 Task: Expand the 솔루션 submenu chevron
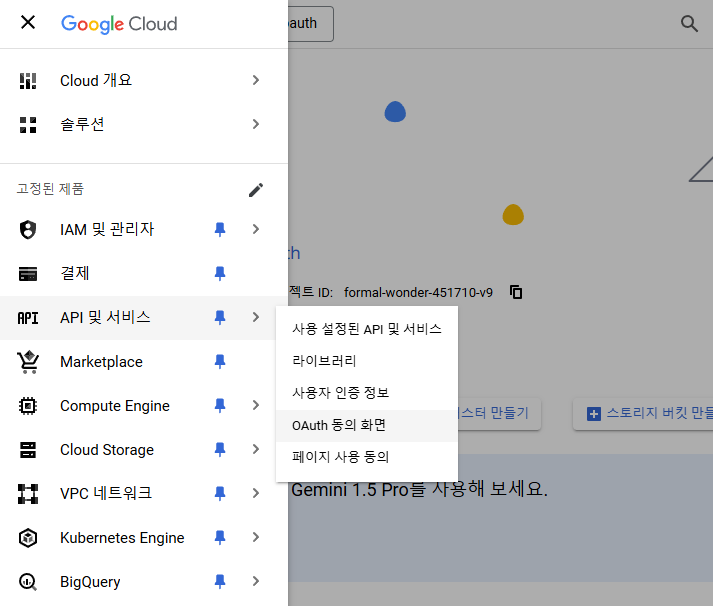pyautogui.click(x=256, y=124)
